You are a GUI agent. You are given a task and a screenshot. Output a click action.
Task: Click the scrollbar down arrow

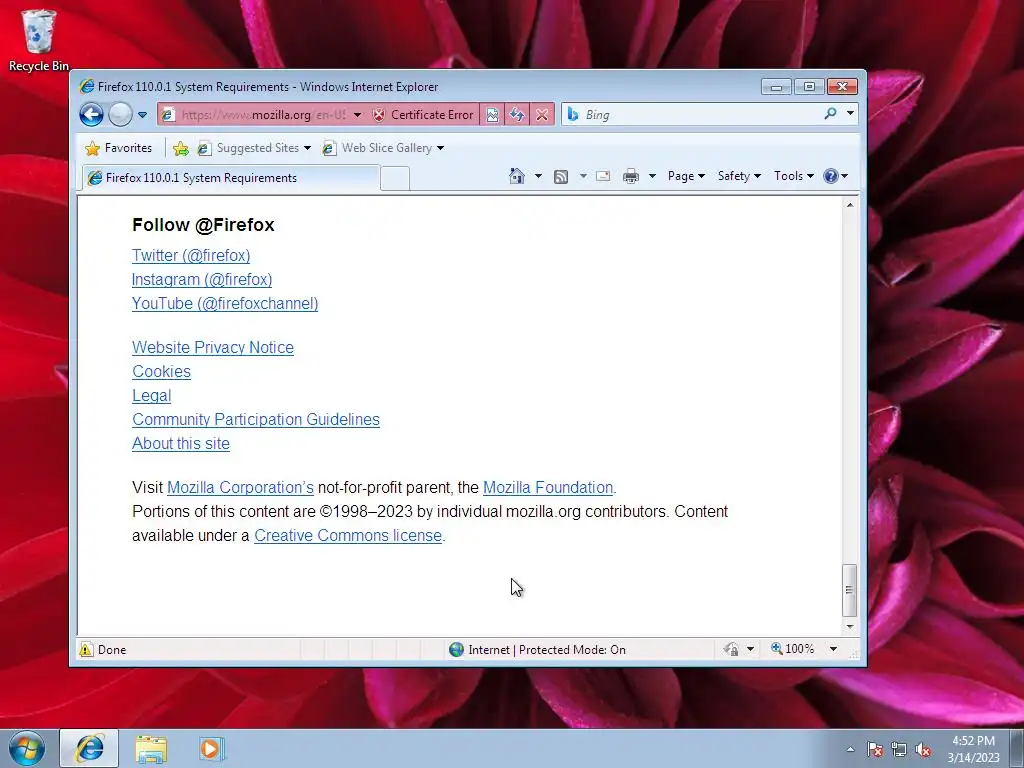coord(850,626)
